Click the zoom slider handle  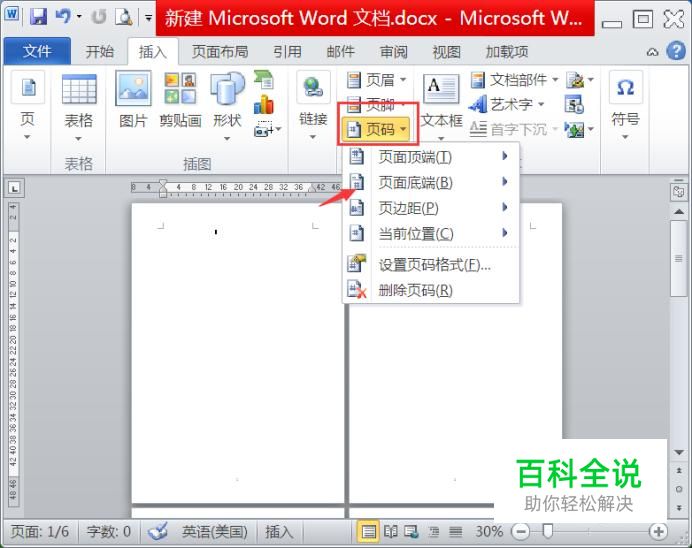pos(548,531)
